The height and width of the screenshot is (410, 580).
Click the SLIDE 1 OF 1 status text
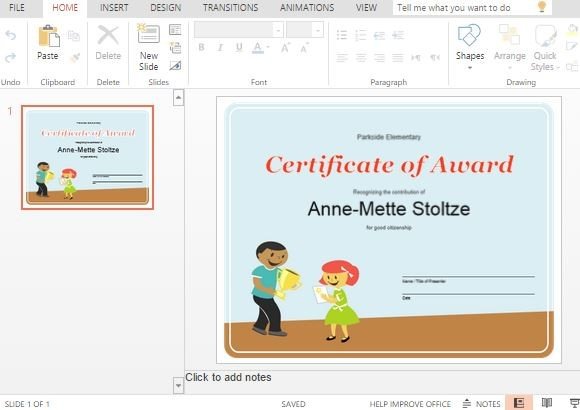(27, 404)
